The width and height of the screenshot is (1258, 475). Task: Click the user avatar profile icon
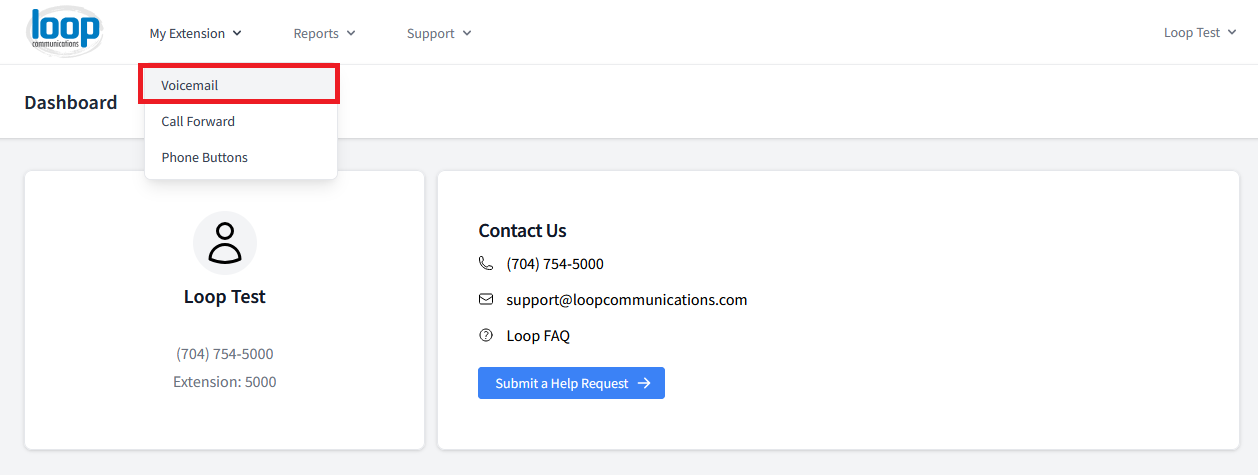pos(225,243)
